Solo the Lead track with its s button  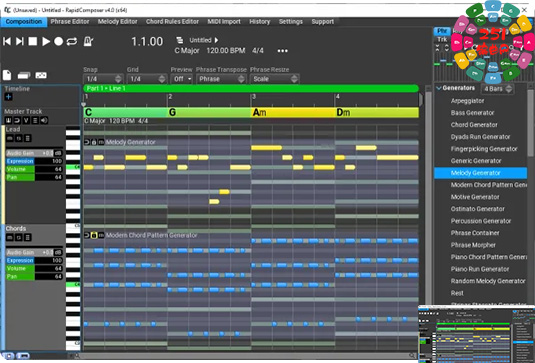(19, 138)
